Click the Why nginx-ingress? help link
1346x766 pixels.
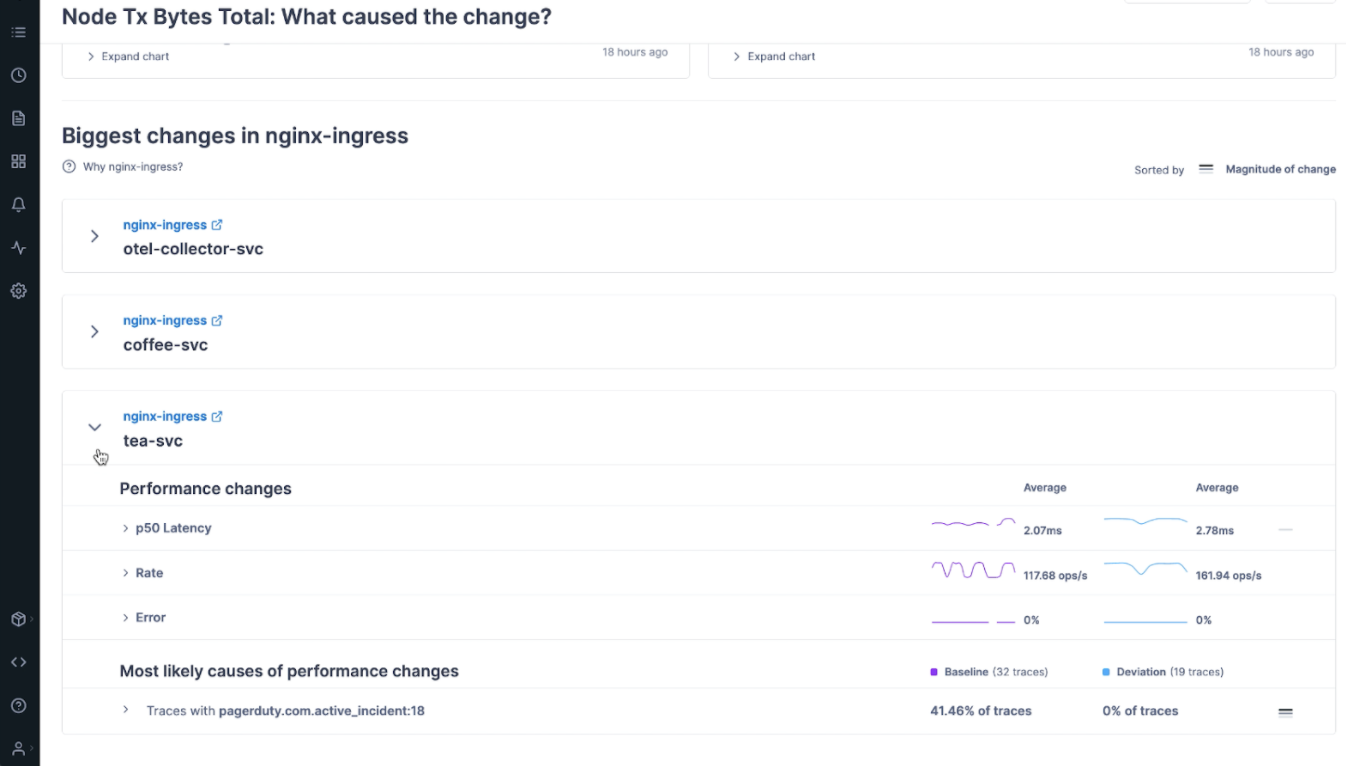(x=132, y=167)
